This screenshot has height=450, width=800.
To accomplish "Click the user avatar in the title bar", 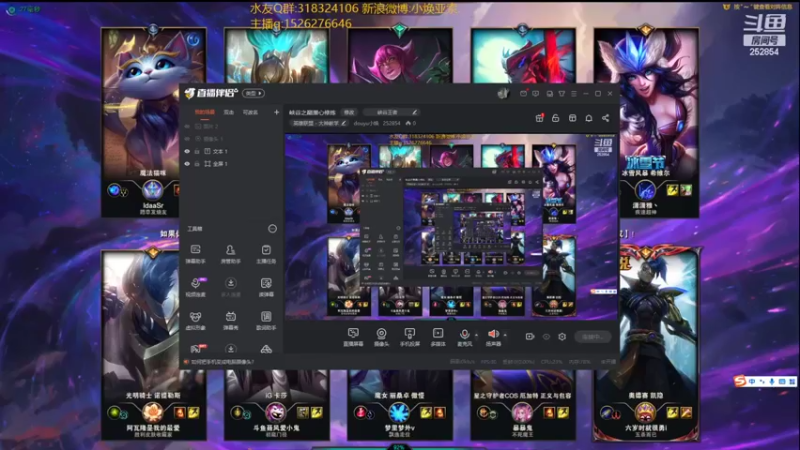I will [x=503, y=93].
